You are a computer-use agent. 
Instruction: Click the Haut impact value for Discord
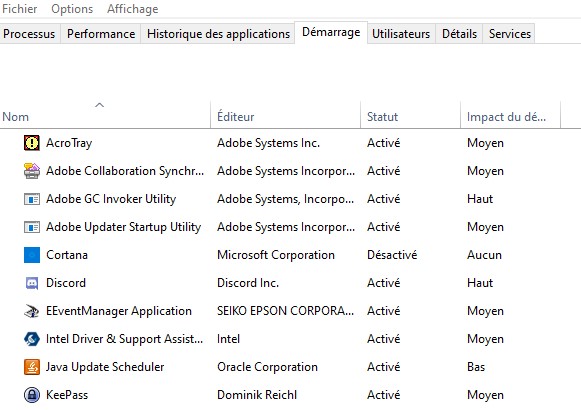click(480, 283)
